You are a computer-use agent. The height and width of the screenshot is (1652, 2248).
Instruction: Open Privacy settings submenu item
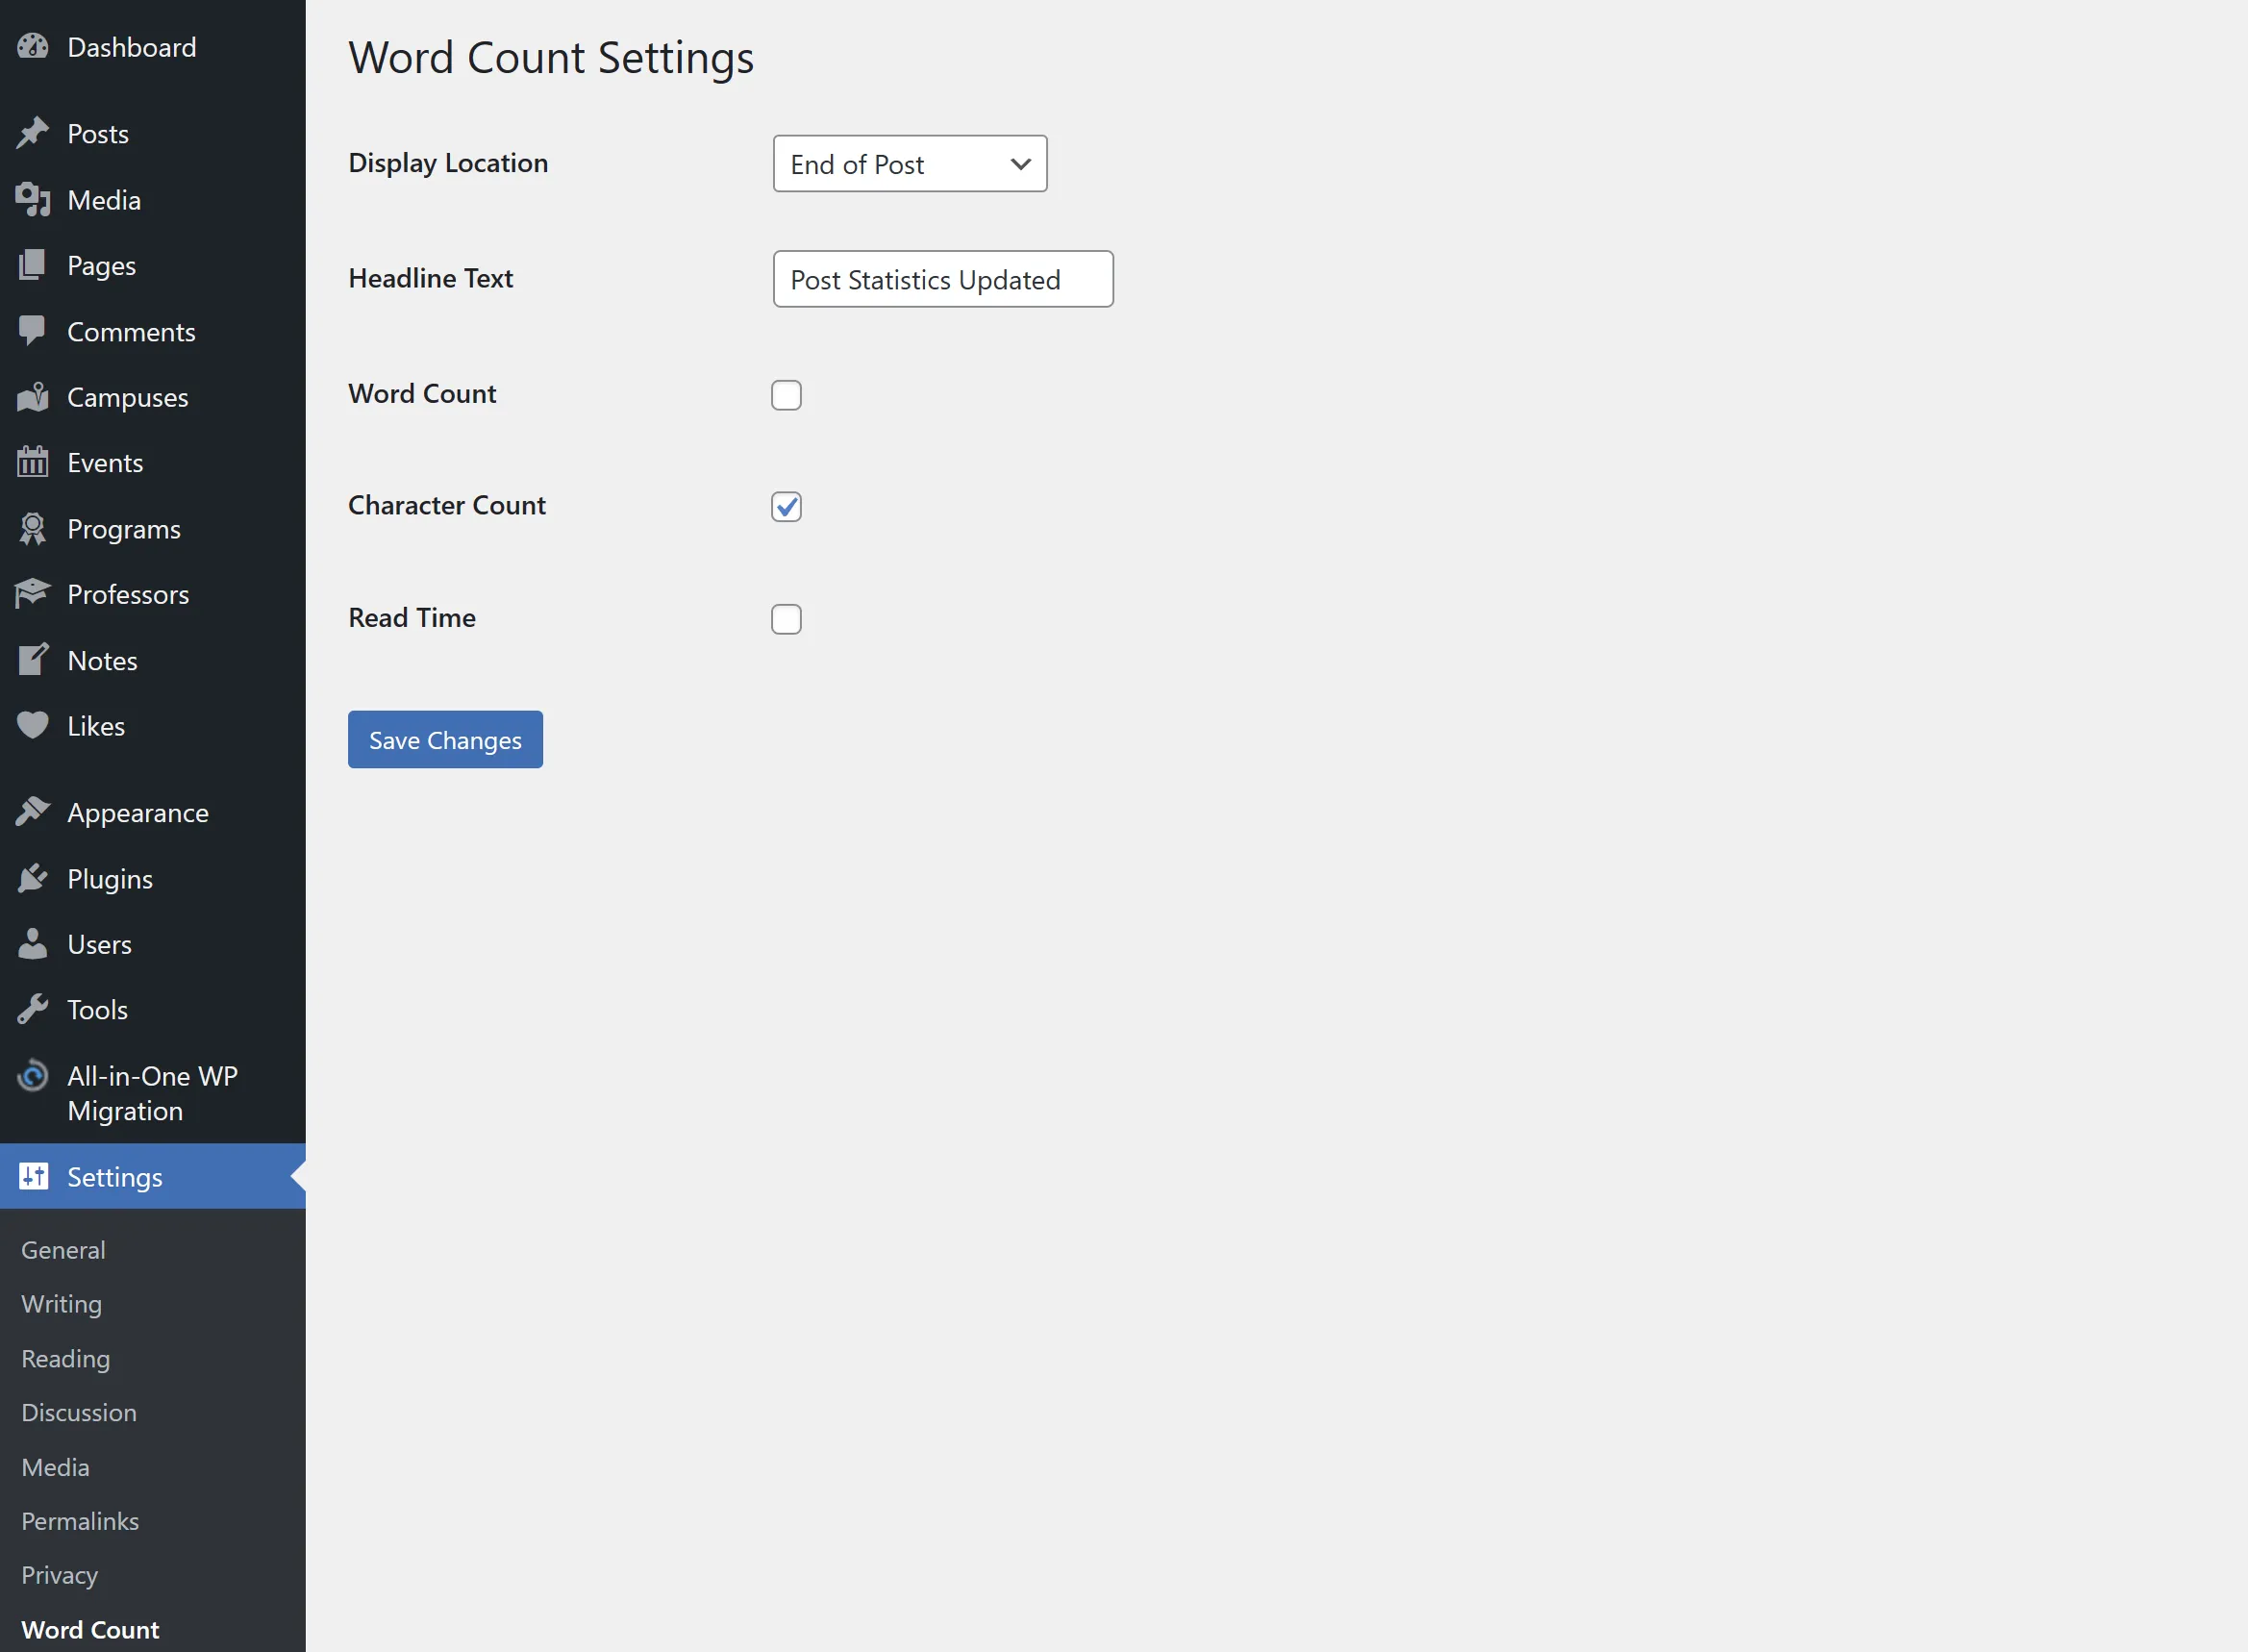point(59,1575)
